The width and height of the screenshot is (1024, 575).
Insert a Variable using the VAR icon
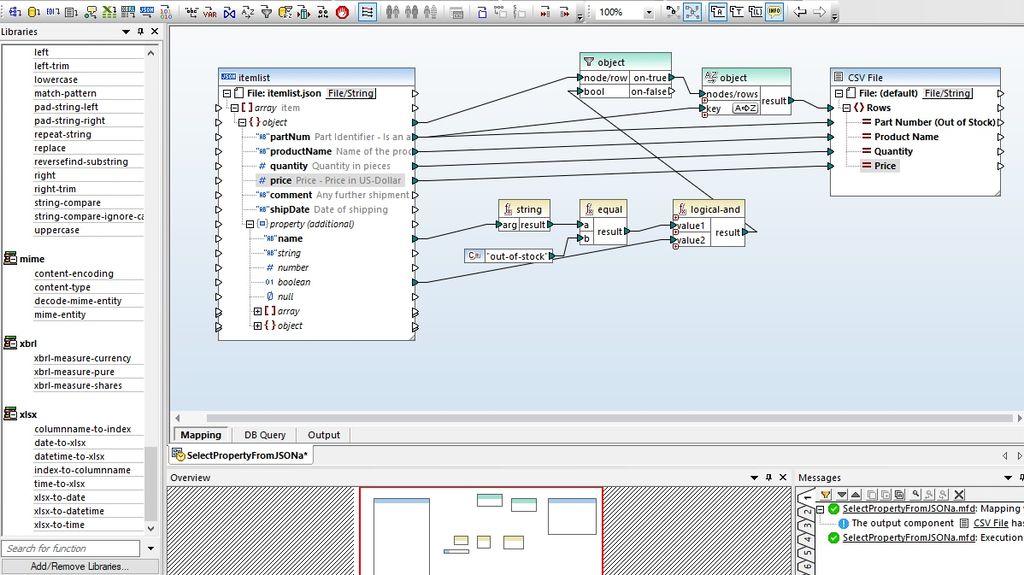210,13
